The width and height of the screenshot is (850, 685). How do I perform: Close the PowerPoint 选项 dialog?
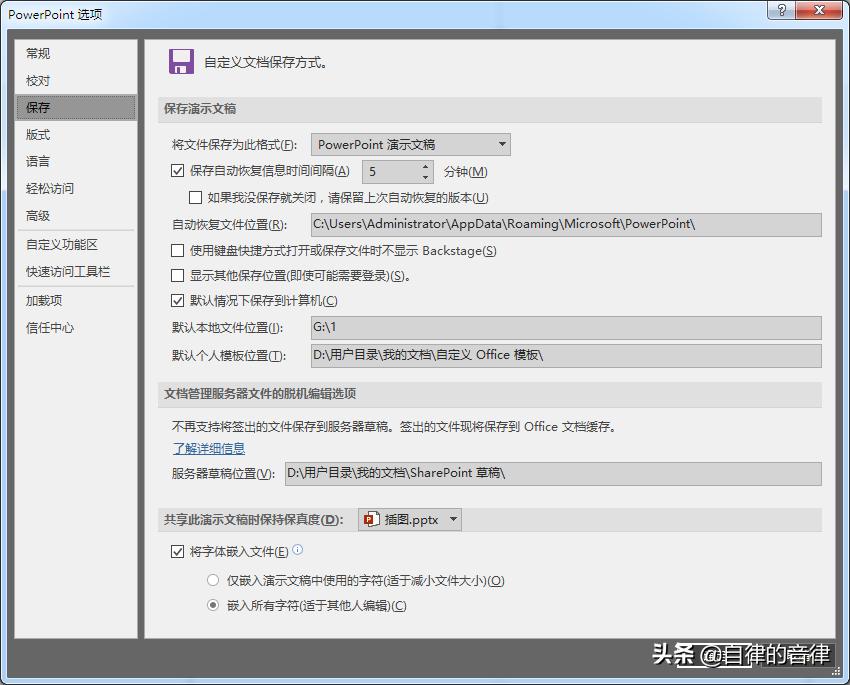[x=820, y=10]
